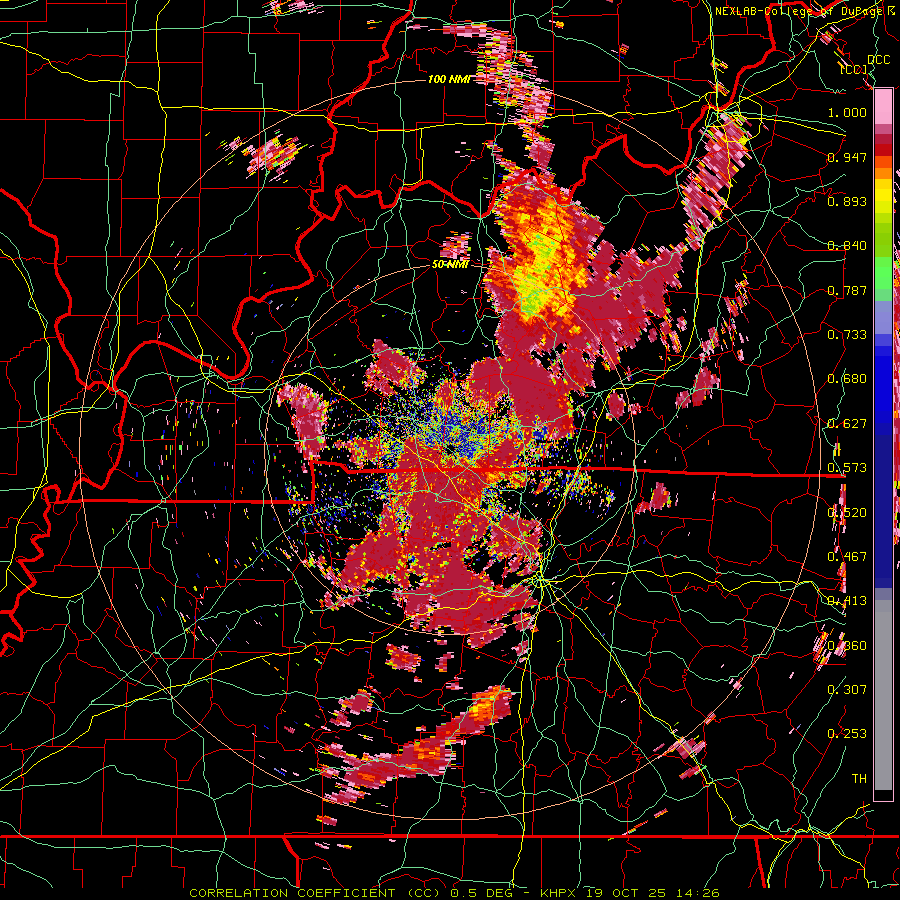Image resolution: width=900 pixels, height=900 pixels.
Task: Select the 0.413 scale value
Action: click(x=847, y=601)
